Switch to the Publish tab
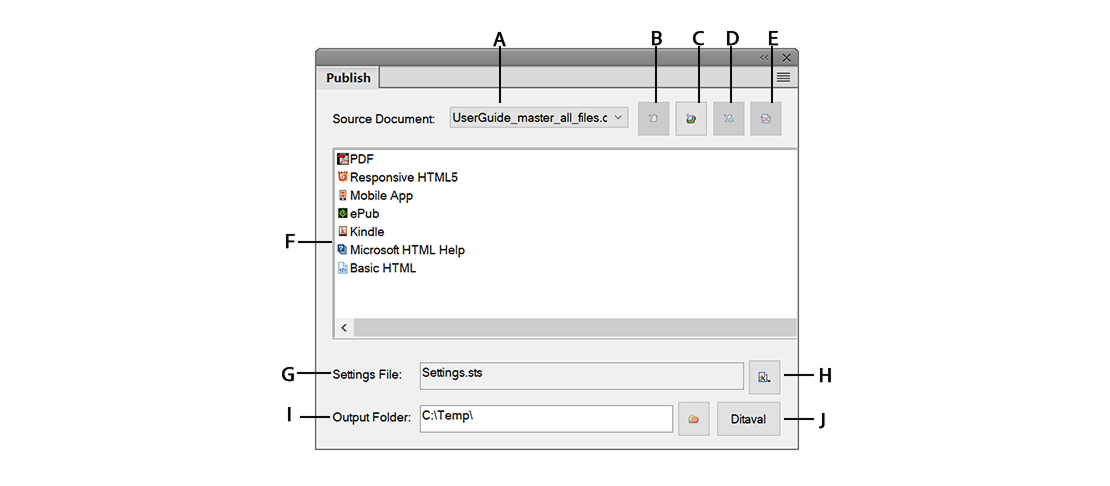The height and width of the screenshot is (486, 1110). 348,78
